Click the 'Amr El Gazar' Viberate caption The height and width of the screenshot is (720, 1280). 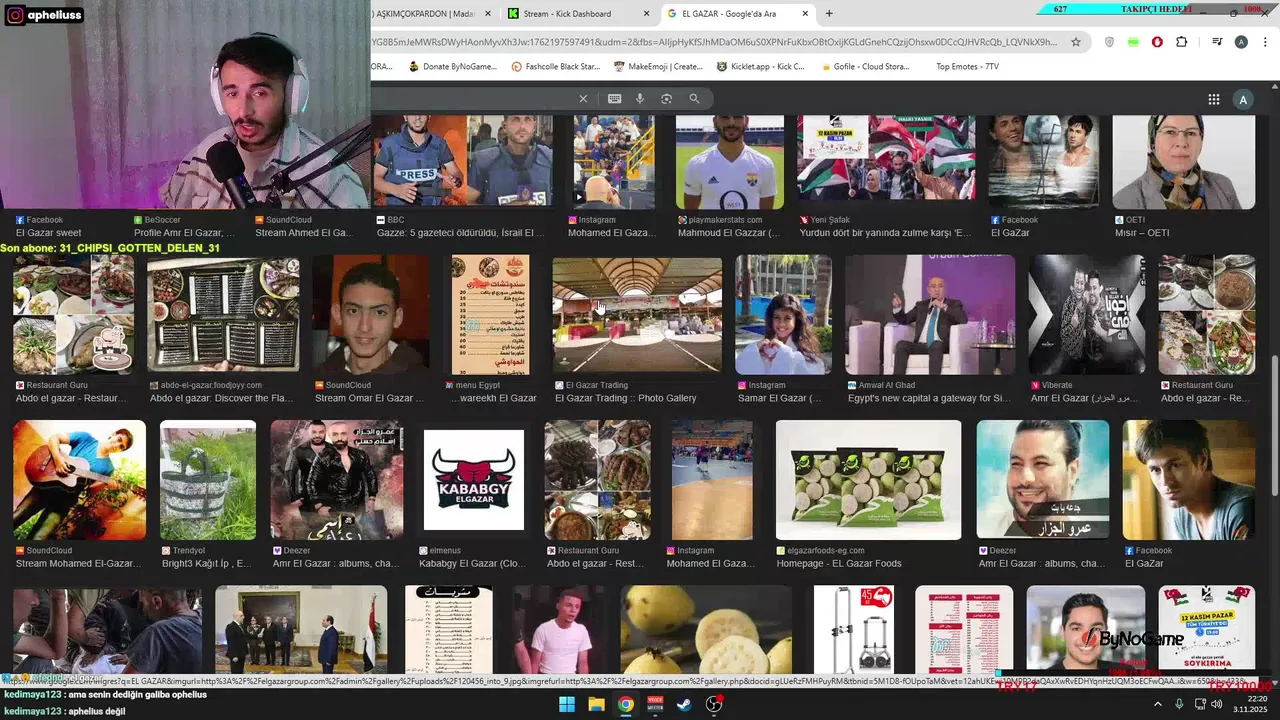pyautogui.click(x=1085, y=398)
